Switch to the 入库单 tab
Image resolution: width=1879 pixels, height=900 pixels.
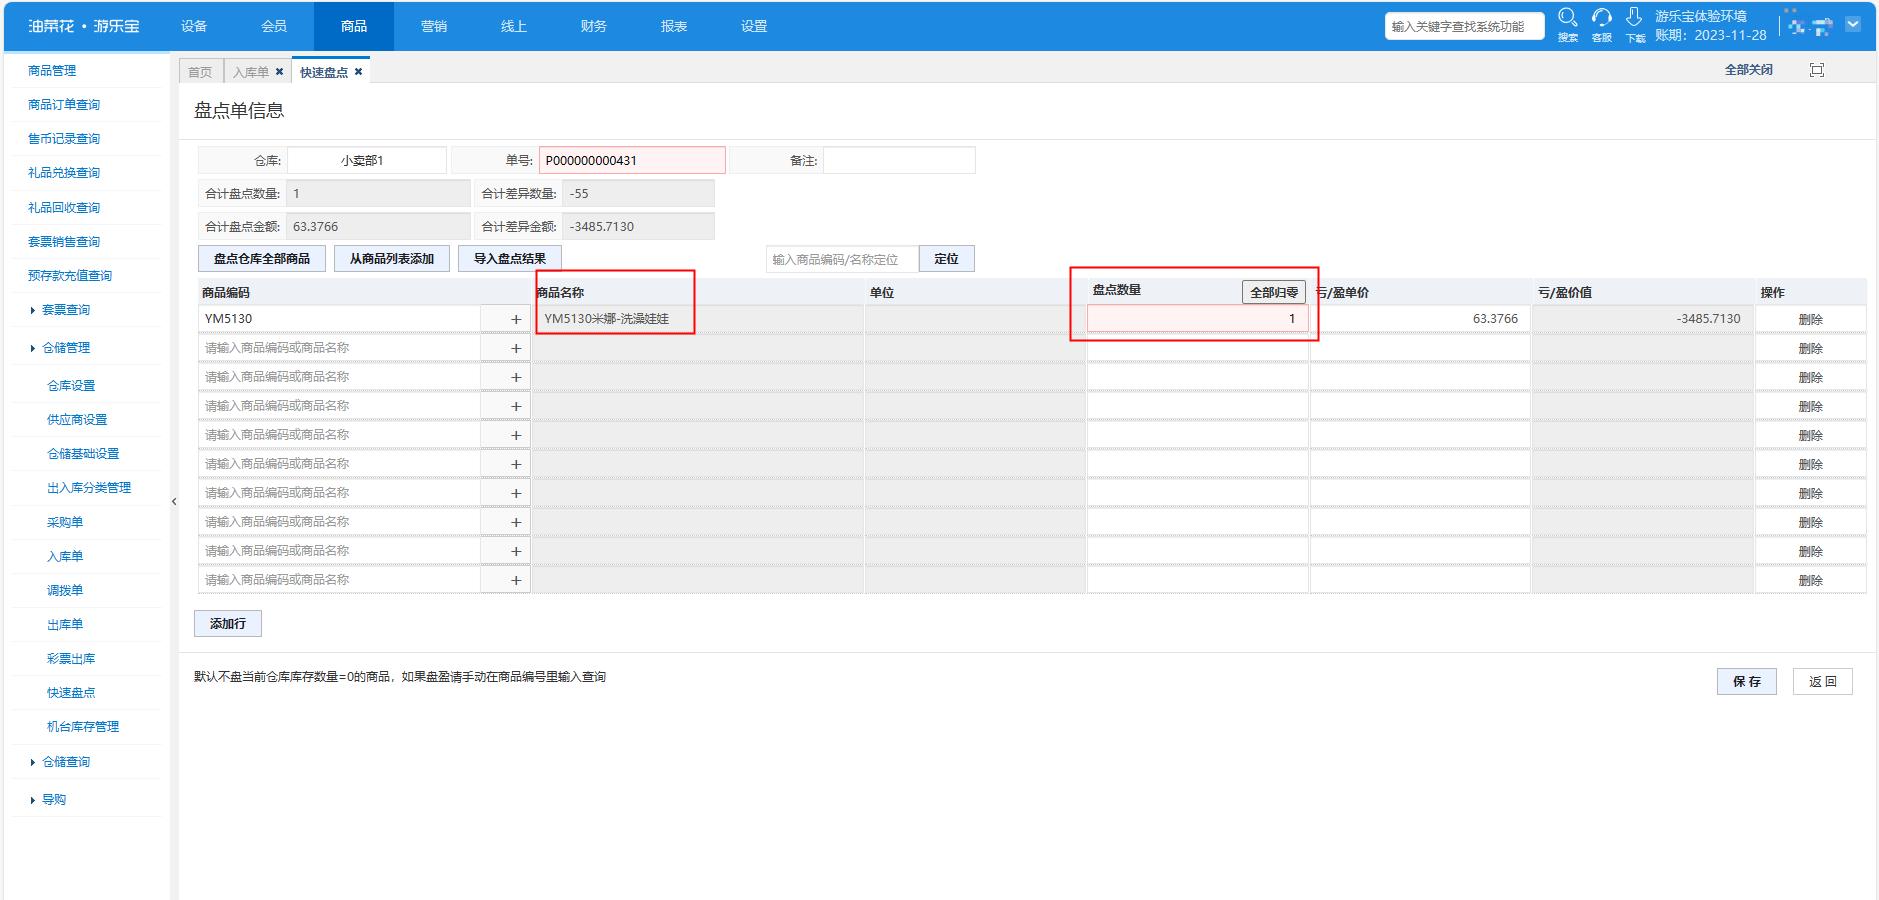[x=251, y=72]
